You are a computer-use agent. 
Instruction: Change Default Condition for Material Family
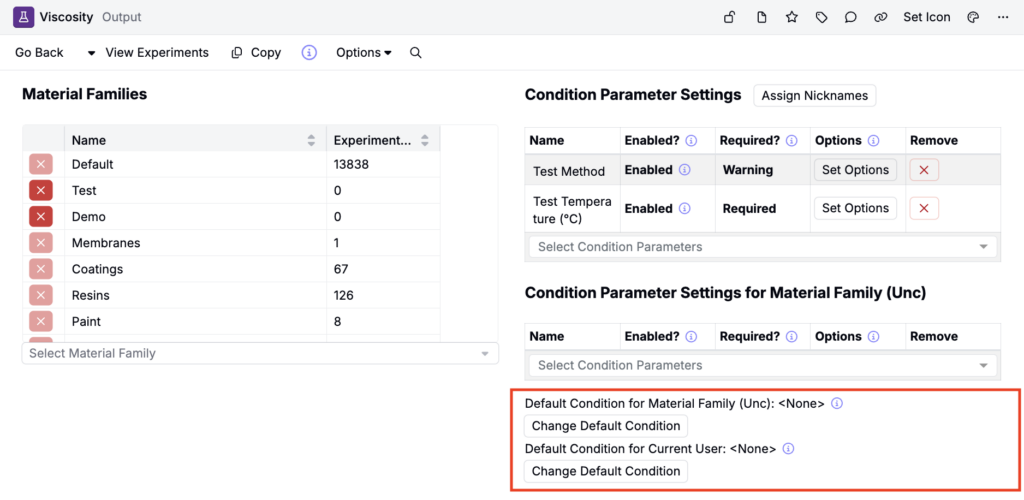(x=605, y=426)
